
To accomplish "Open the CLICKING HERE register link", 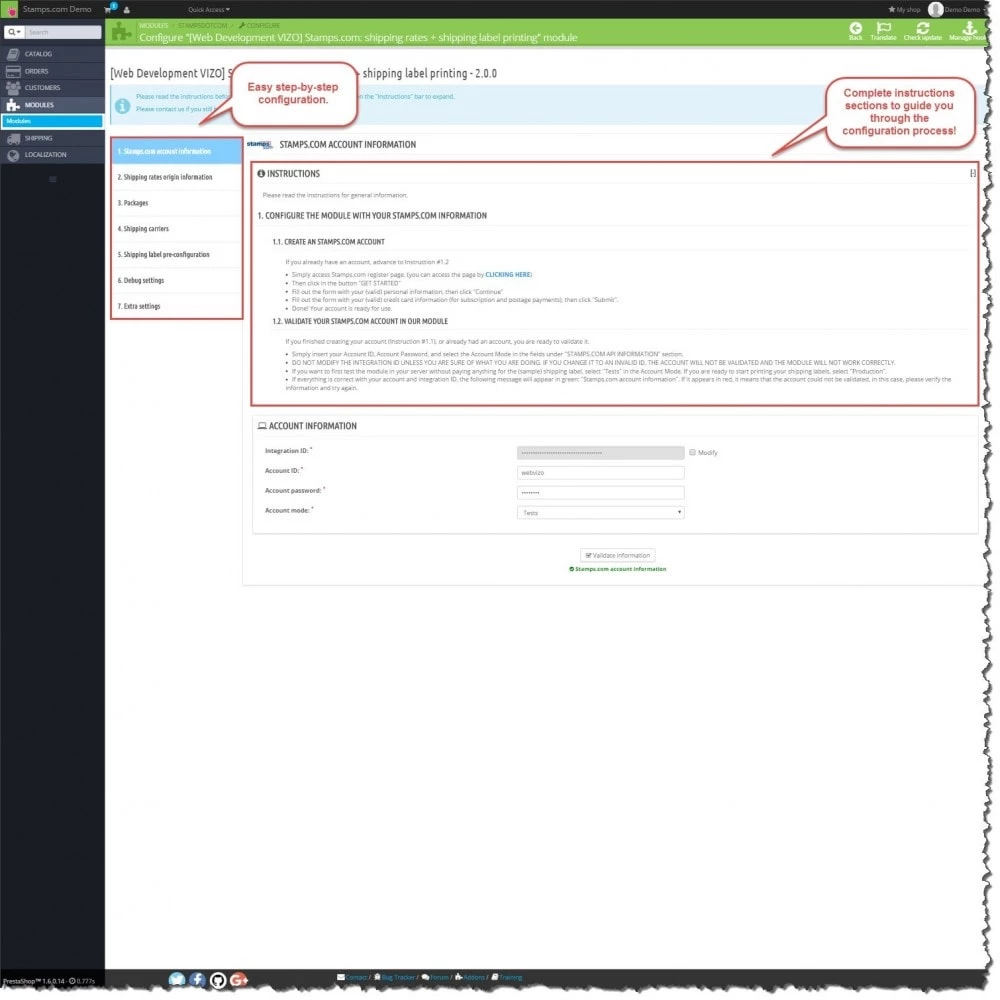I will [508, 275].
